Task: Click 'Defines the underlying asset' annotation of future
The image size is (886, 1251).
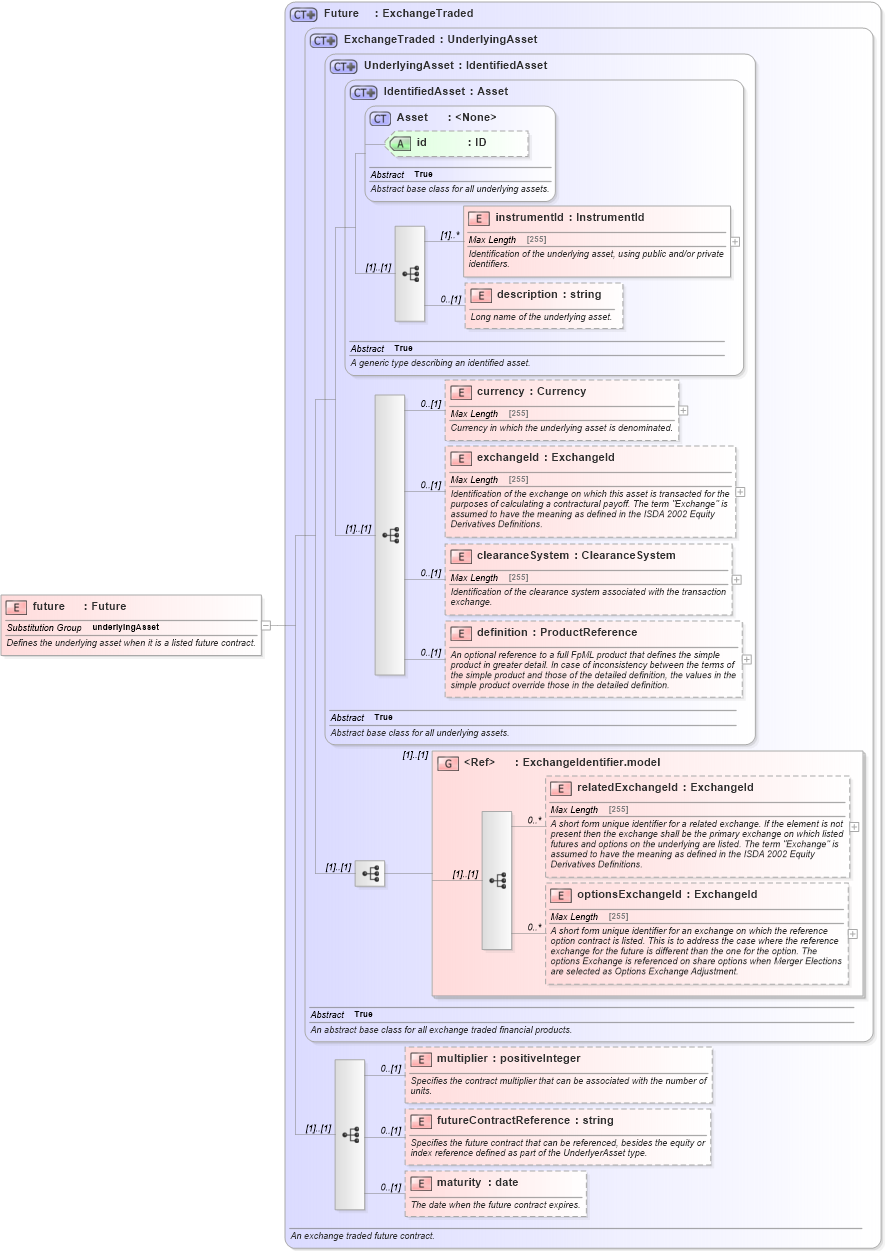Action: [130, 643]
